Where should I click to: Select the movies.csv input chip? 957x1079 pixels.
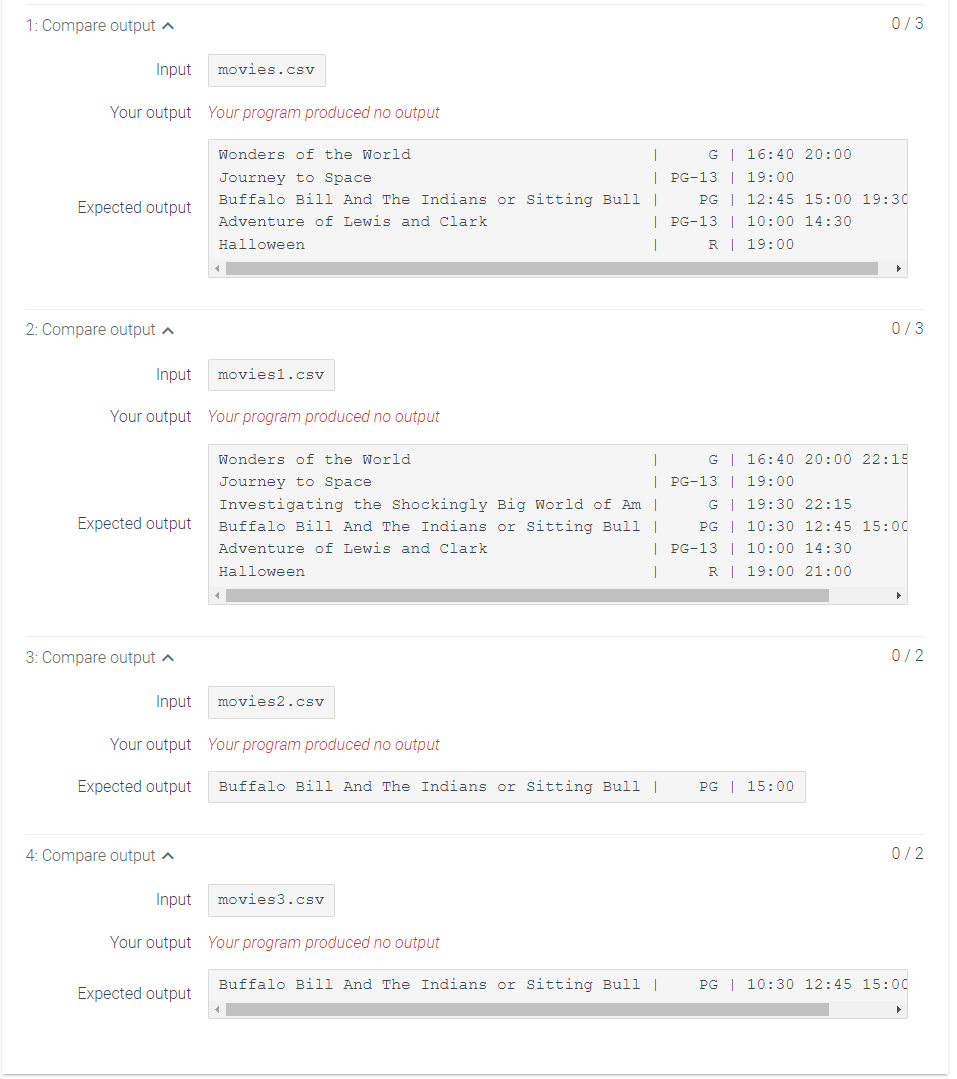tap(266, 70)
